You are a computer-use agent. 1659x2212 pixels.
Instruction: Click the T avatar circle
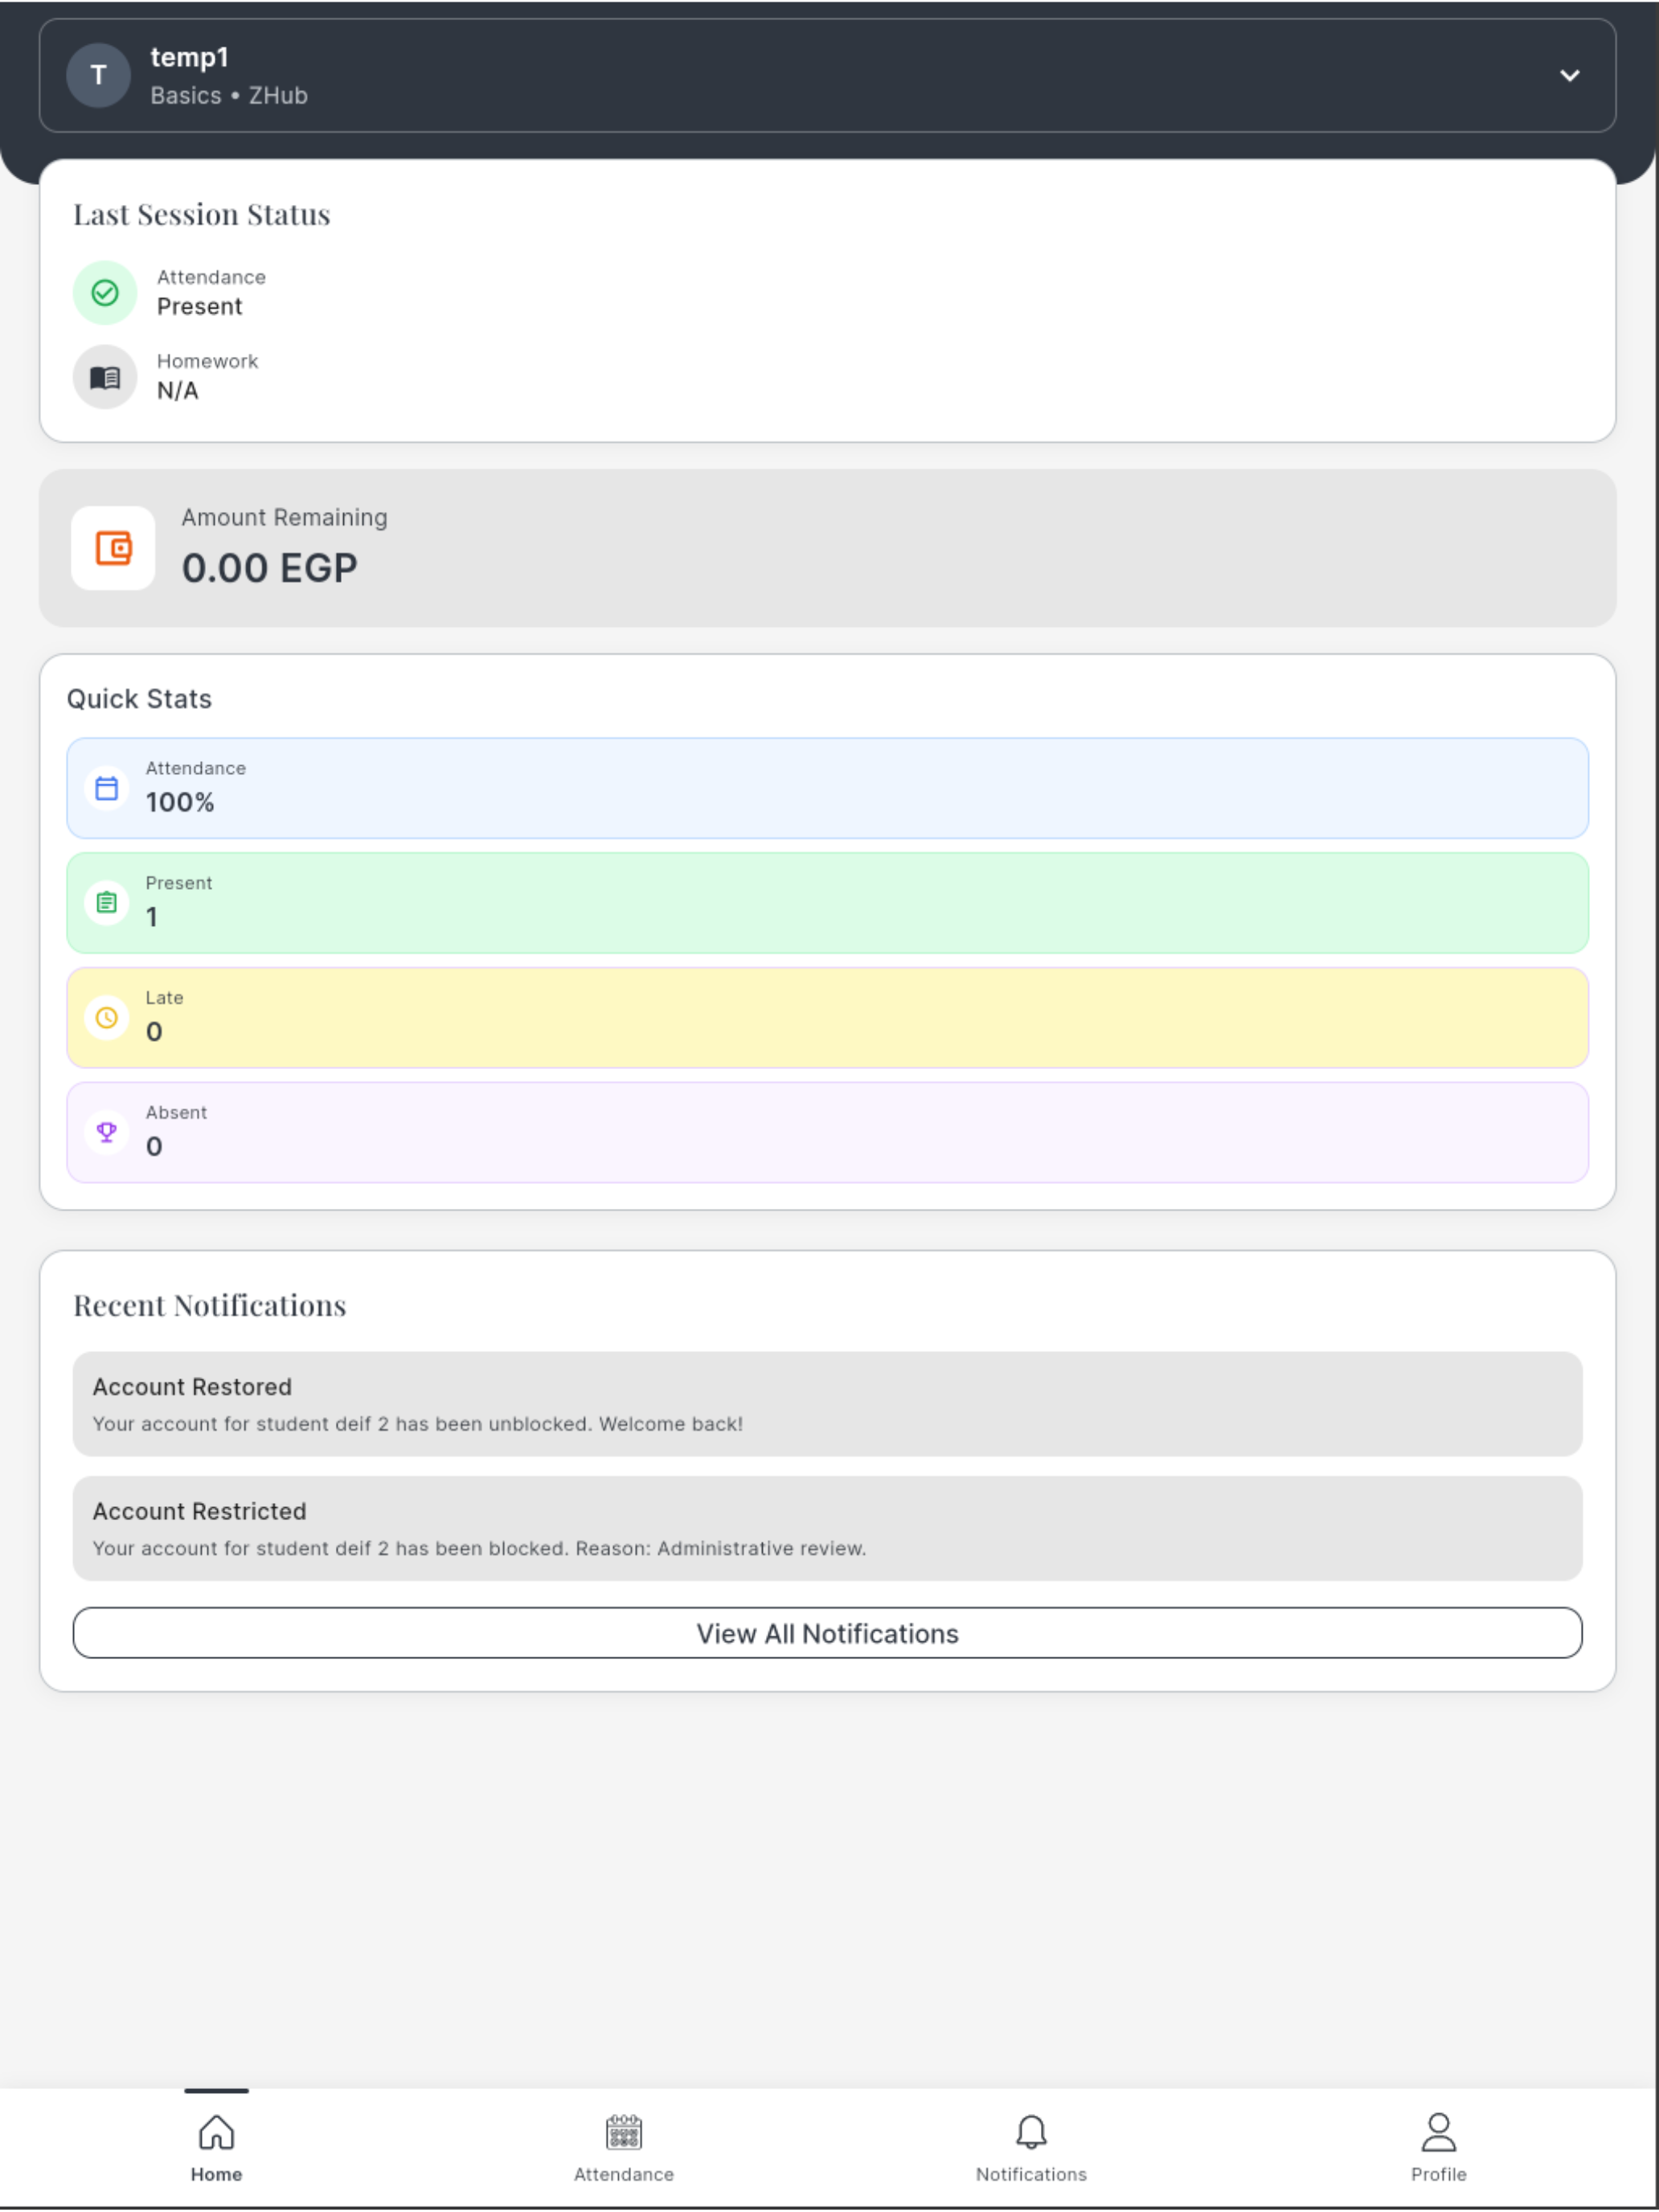pos(98,76)
